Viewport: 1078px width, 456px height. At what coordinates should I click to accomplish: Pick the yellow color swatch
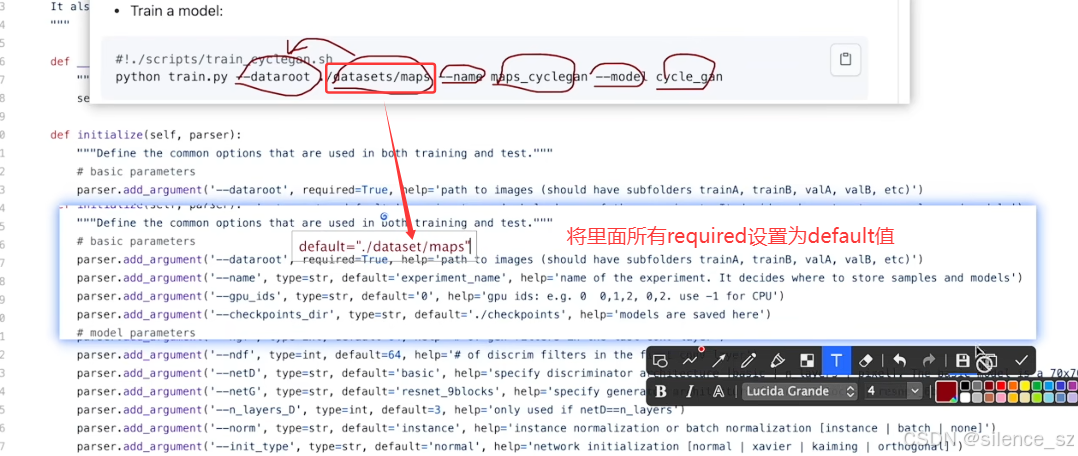[x=1025, y=386]
